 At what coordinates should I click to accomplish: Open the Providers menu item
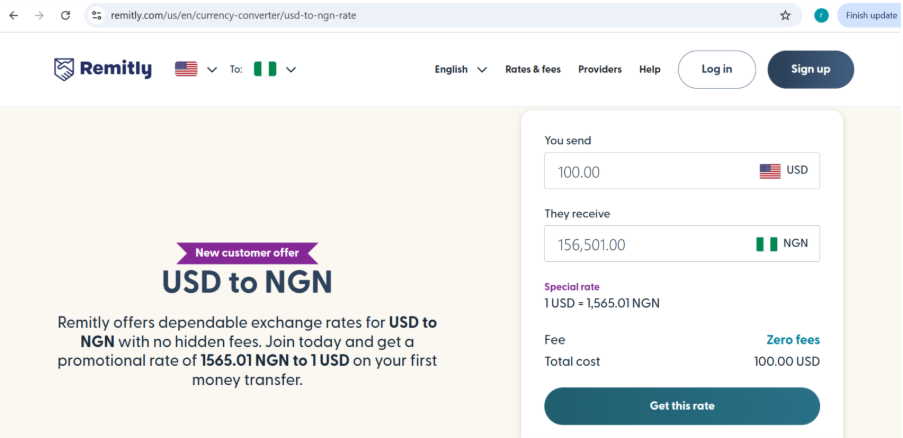click(x=600, y=69)
